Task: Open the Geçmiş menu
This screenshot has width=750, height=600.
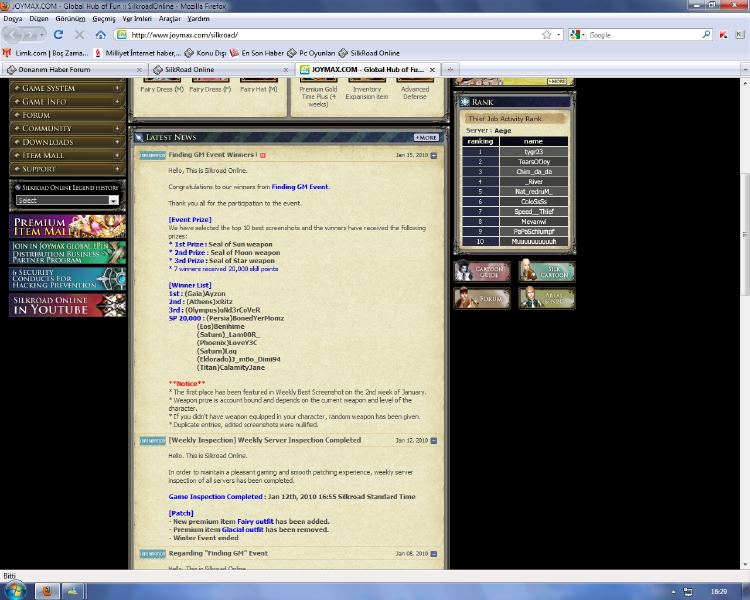Action: pos(104,19)
